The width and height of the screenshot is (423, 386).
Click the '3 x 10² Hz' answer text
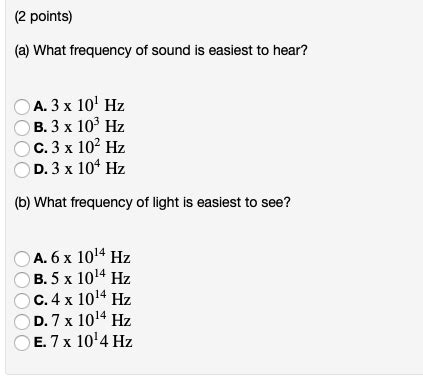(x=88, y=147)
